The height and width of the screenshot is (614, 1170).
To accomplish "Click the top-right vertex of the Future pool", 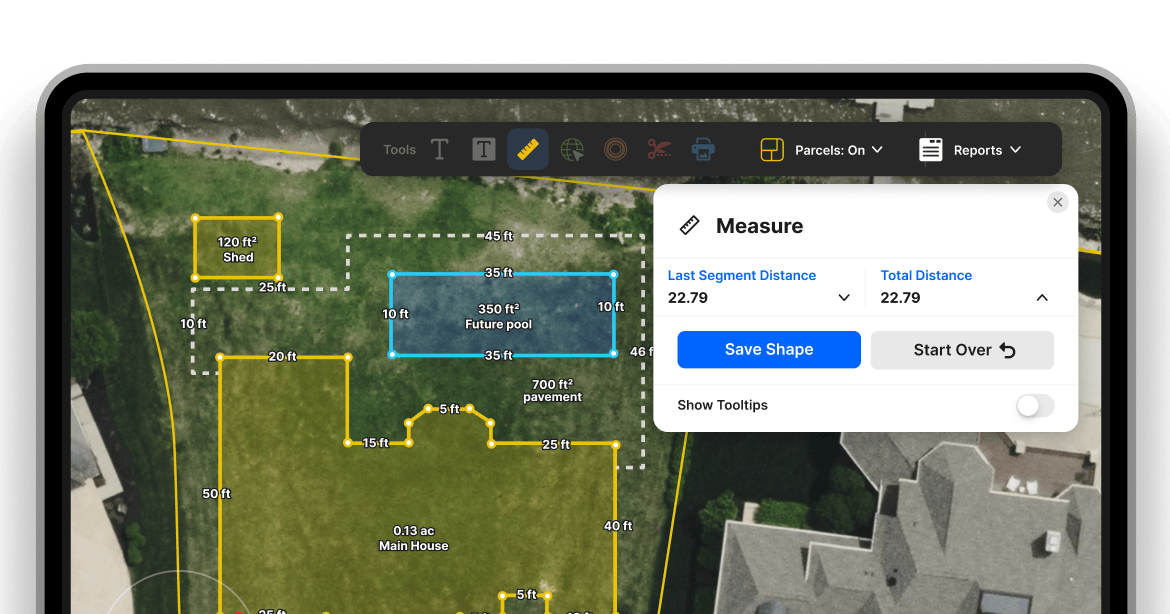I will click(x=613, y=275).
